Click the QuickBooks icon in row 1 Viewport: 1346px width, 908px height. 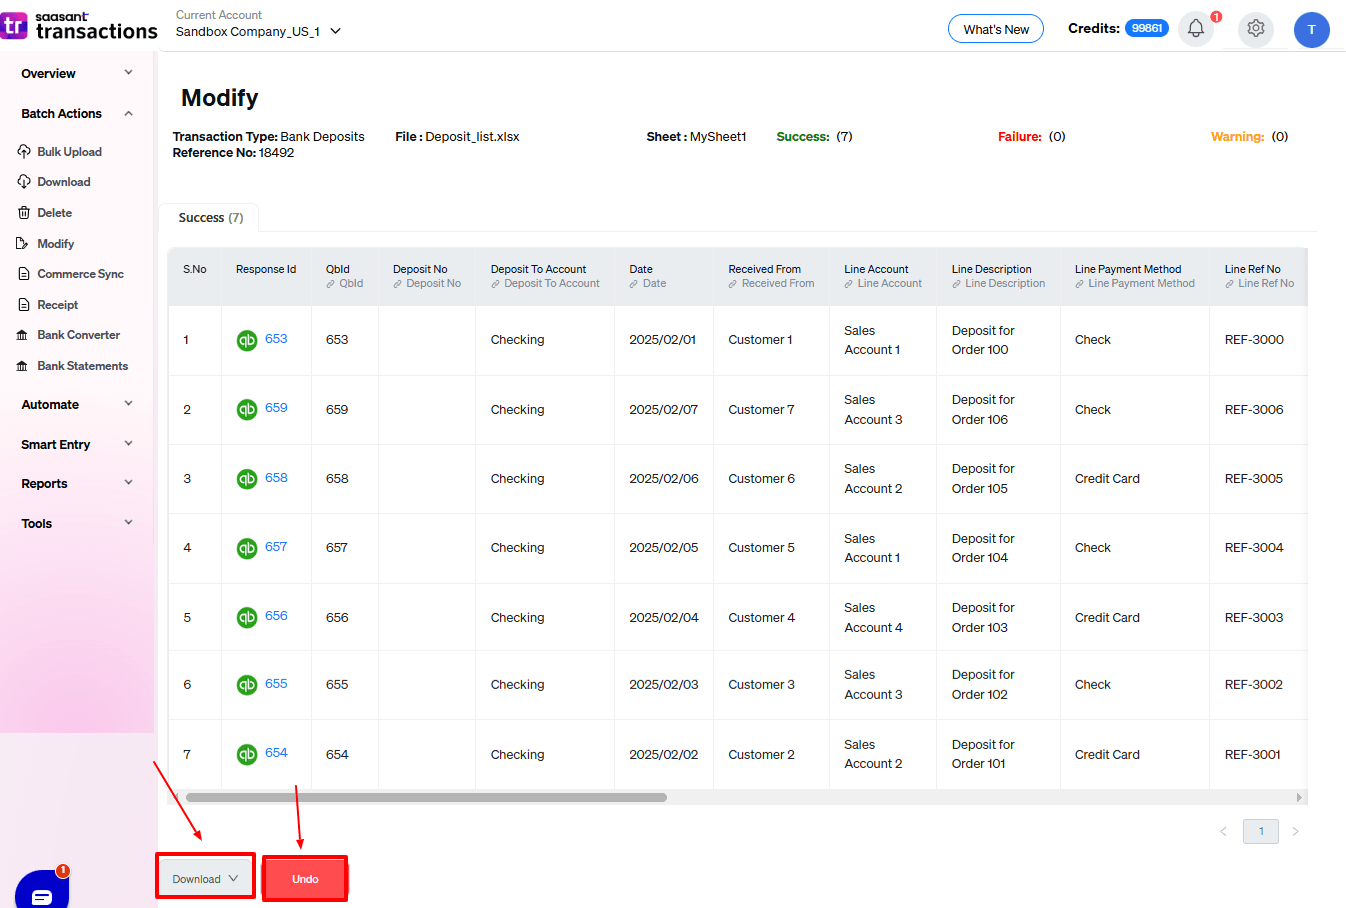click(x=247, y=340)
